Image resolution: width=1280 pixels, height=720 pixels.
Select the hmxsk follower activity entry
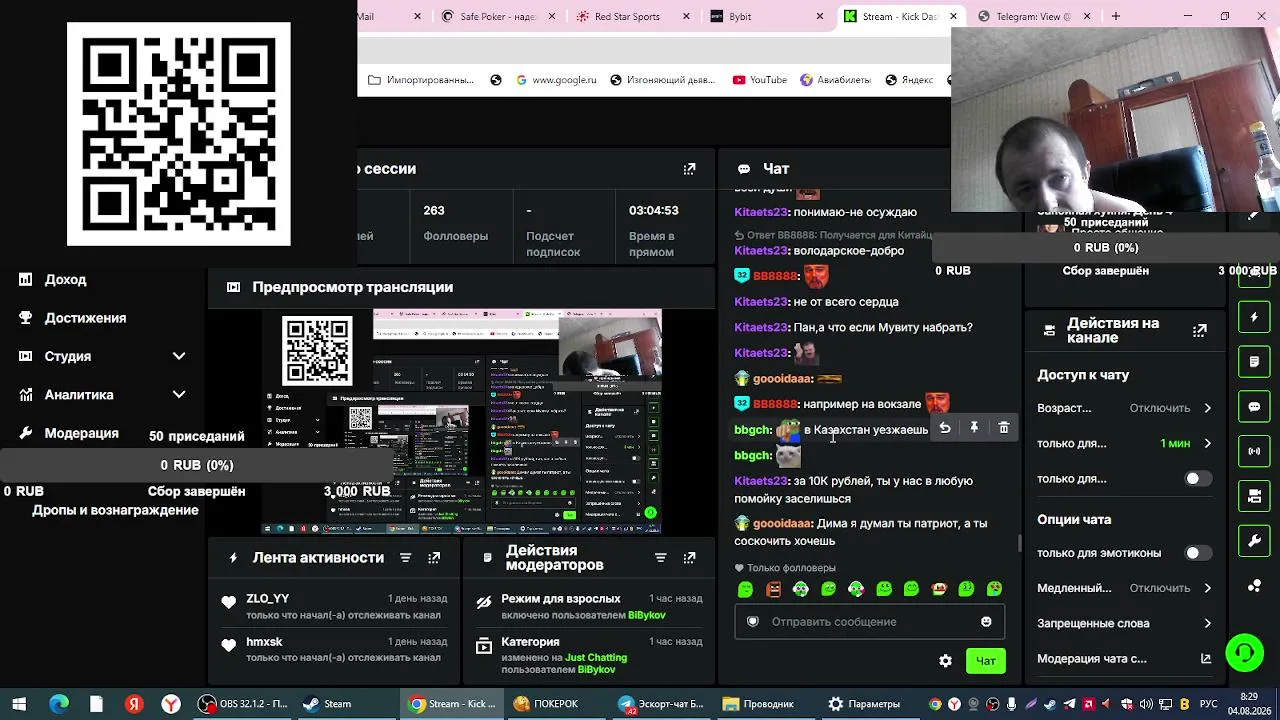335,649
